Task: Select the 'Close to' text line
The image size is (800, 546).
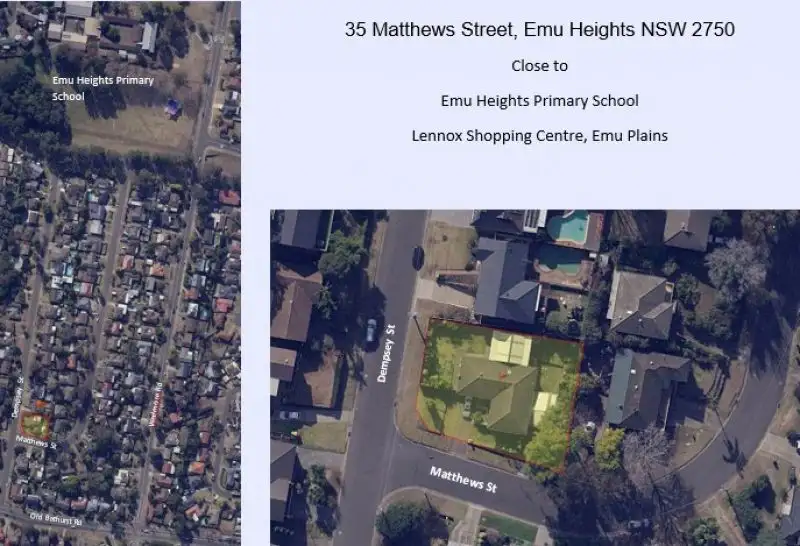Action: [x=539, y=66]
